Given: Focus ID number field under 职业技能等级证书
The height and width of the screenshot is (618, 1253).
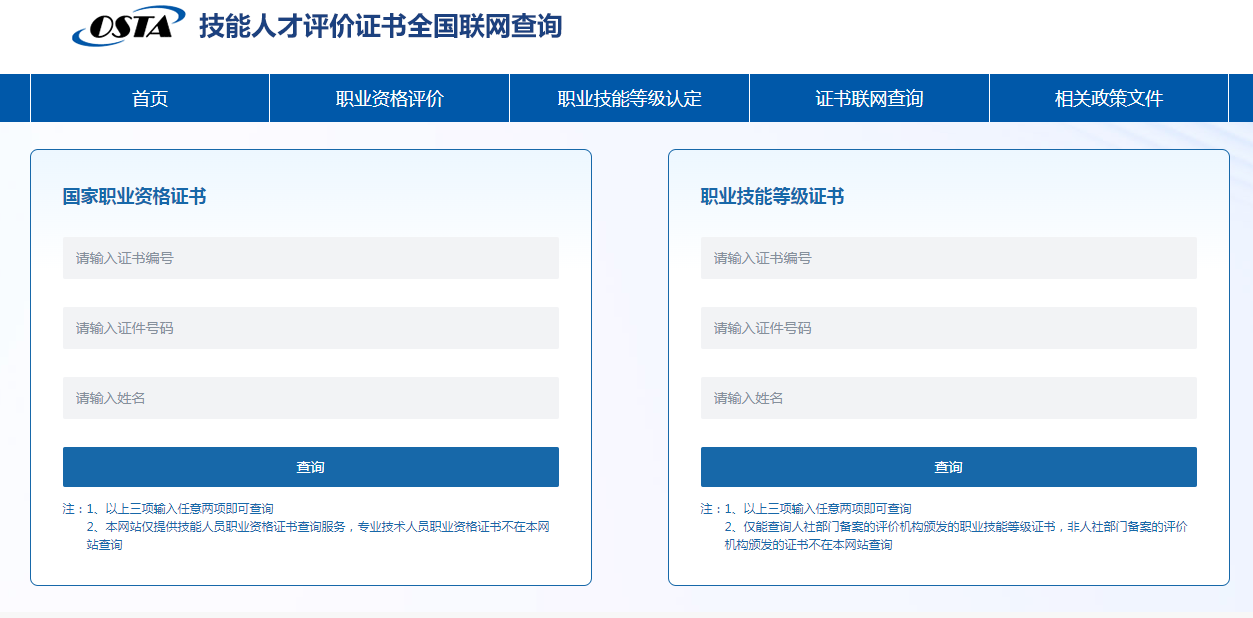Looking at the screenshot, I should click(x=948, y=328).
